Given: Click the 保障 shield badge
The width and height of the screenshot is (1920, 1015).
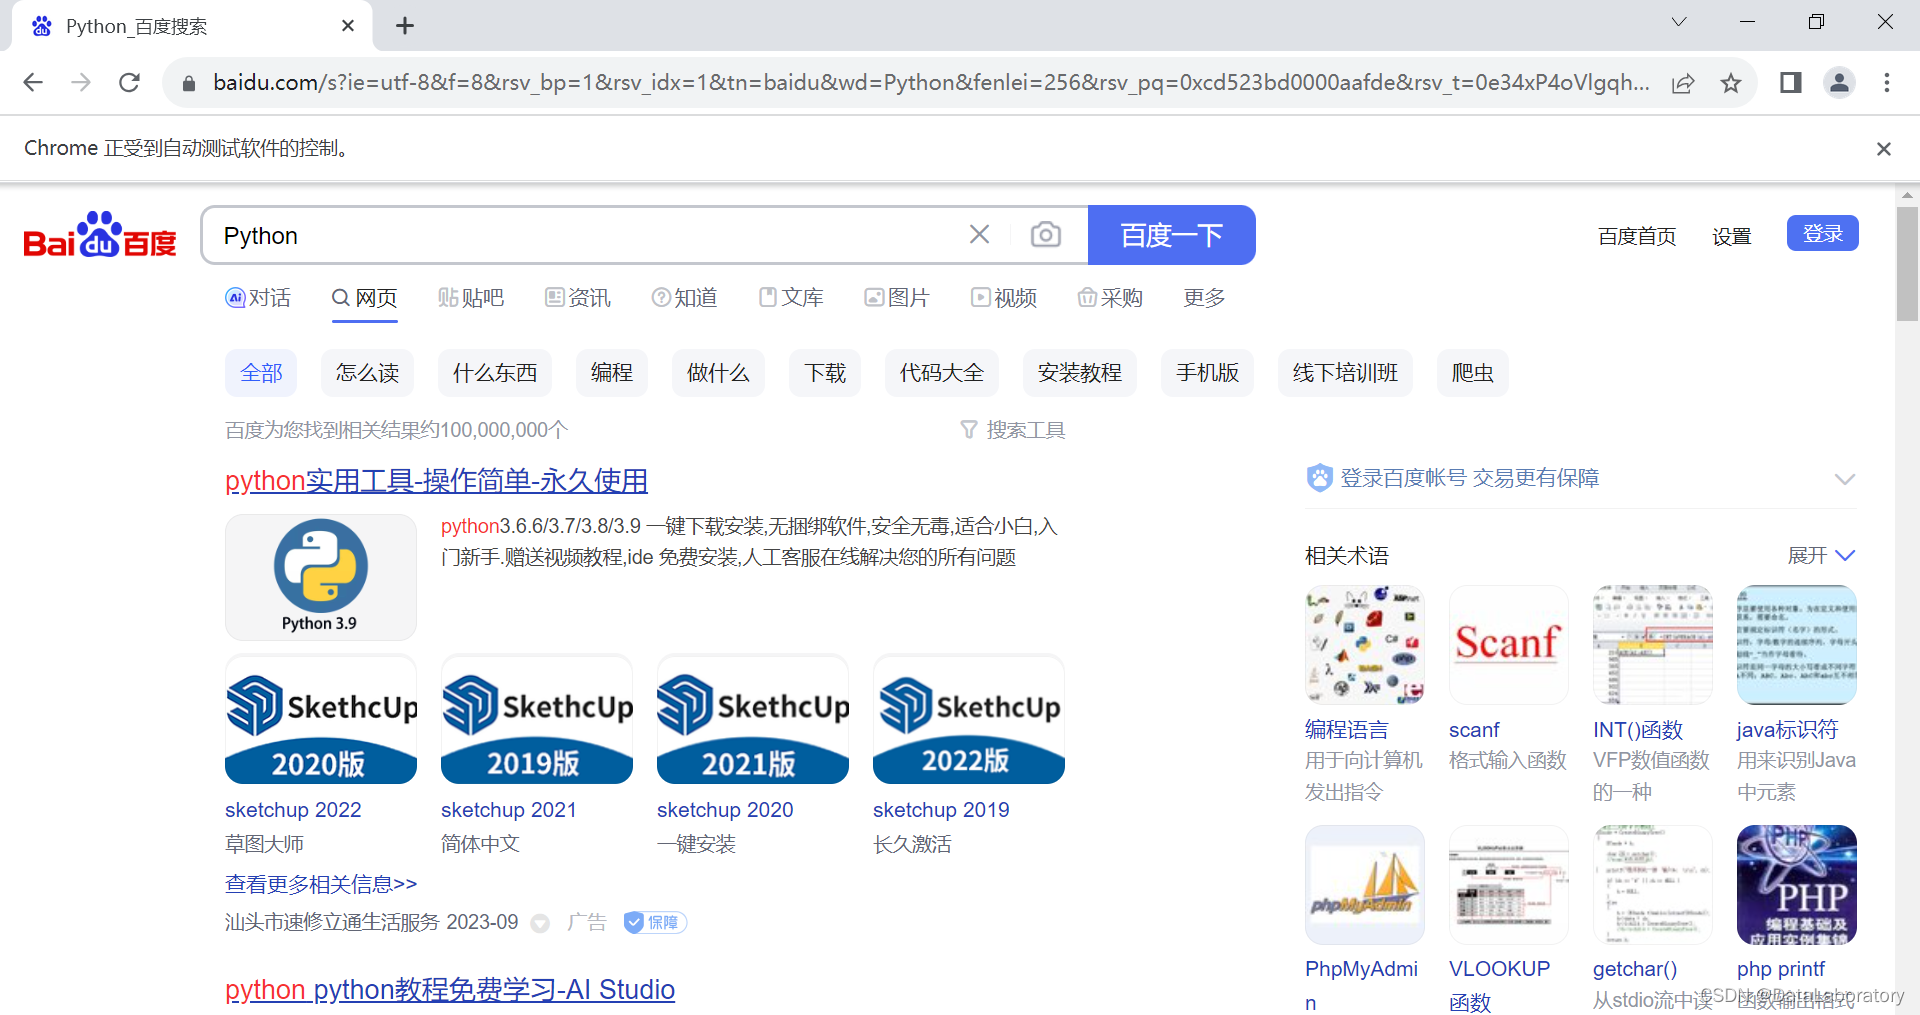Looking at the screenshot, I should (x=655, y=922).
